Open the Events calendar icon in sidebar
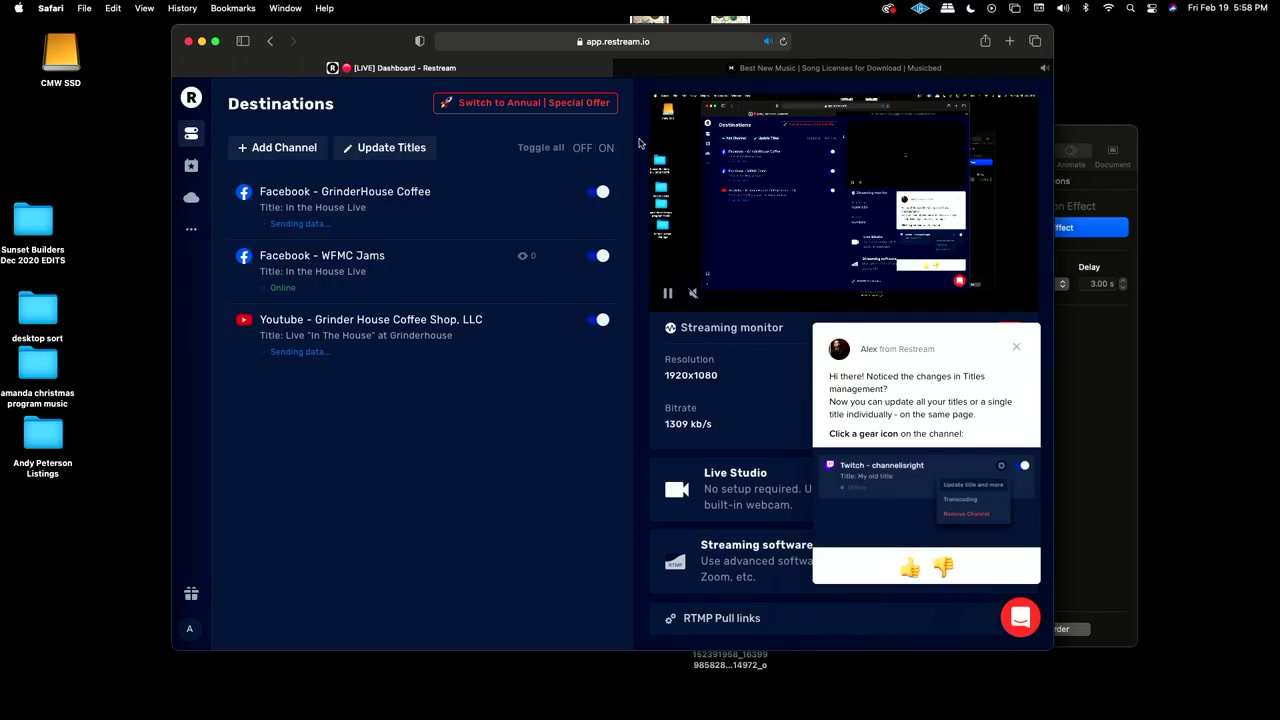1280x720 pixels. coord(191,165)
